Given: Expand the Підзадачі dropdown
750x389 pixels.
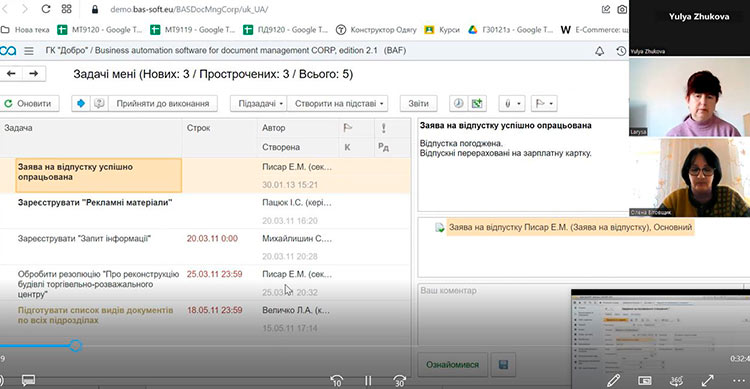Looking at the screenshot, I should pyautogui.click(x=260, y=103).
